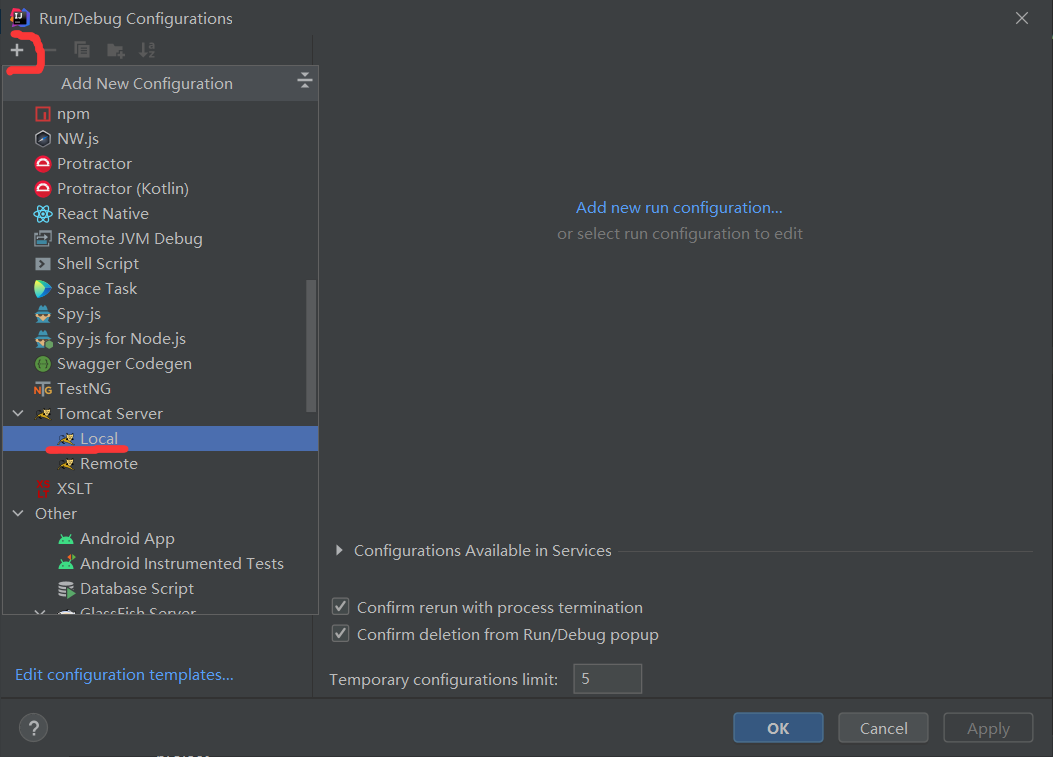Image resolution: width=1053 pixels, height=757 pixels.
Task: Open Edit configuration templates link
Action: click(124, 674)
